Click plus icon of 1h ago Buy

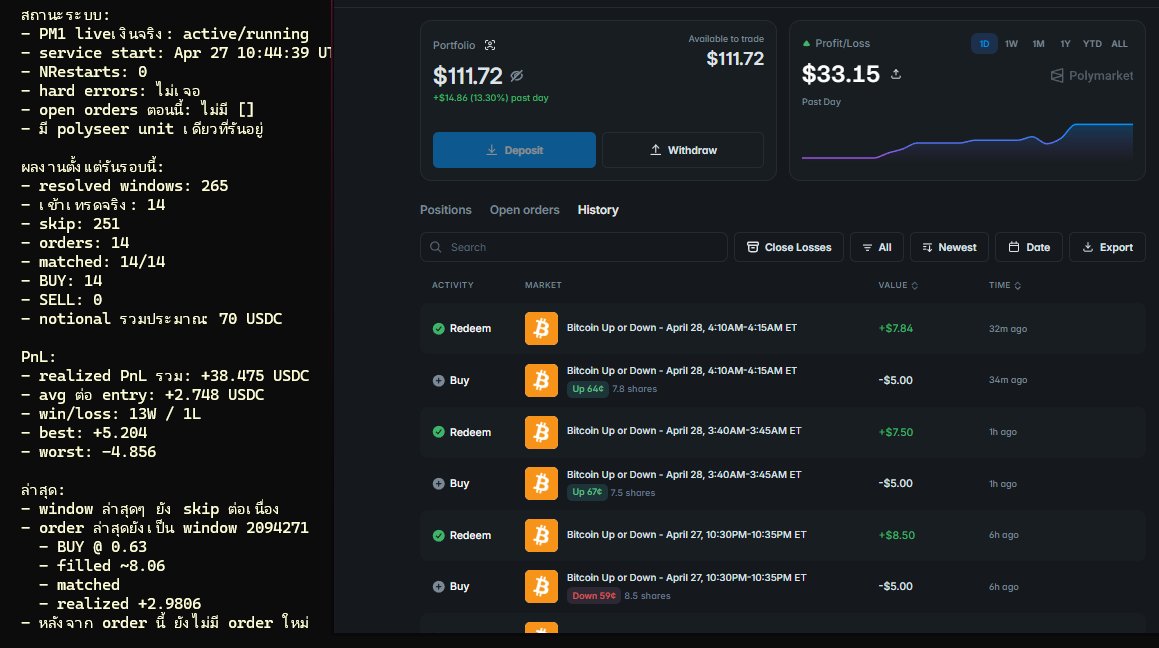click(438, 483)
